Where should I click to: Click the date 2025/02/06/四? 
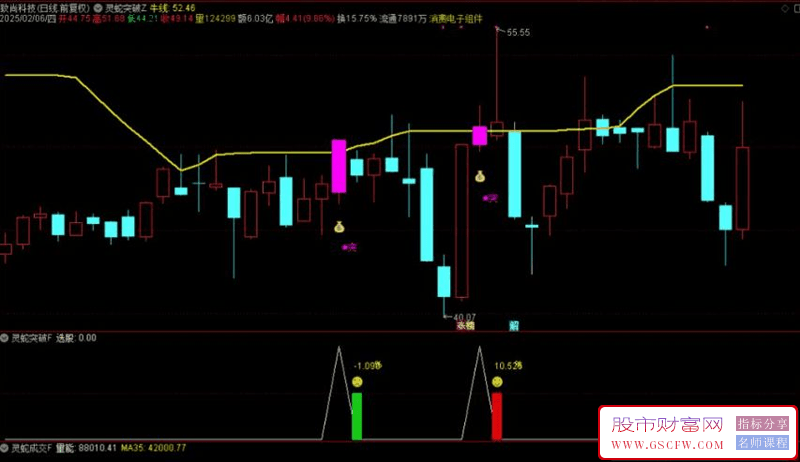point(28,19)
